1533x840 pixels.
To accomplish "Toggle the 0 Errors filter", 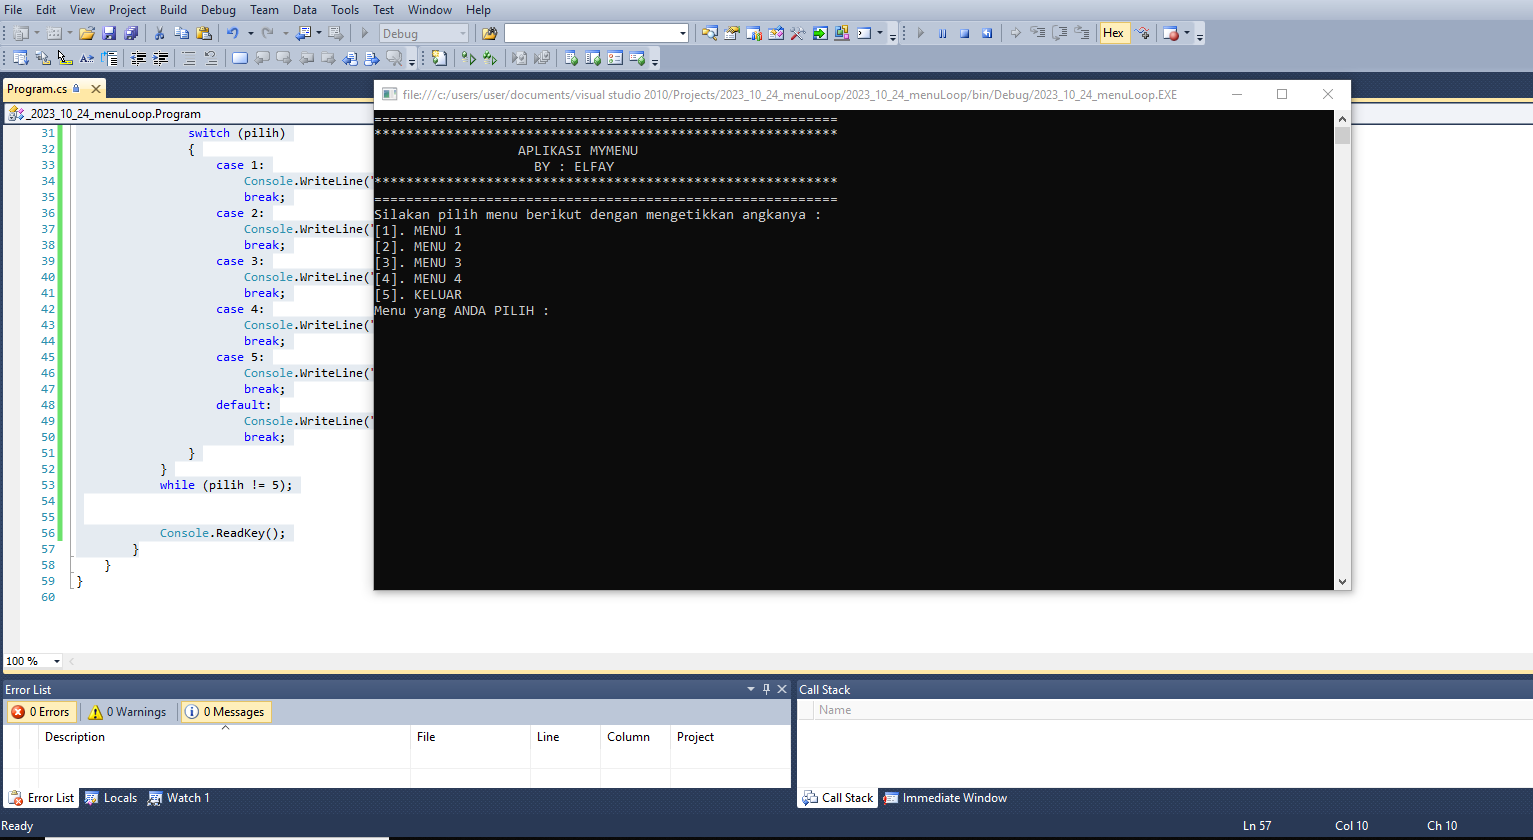I will tap(41, 712).
